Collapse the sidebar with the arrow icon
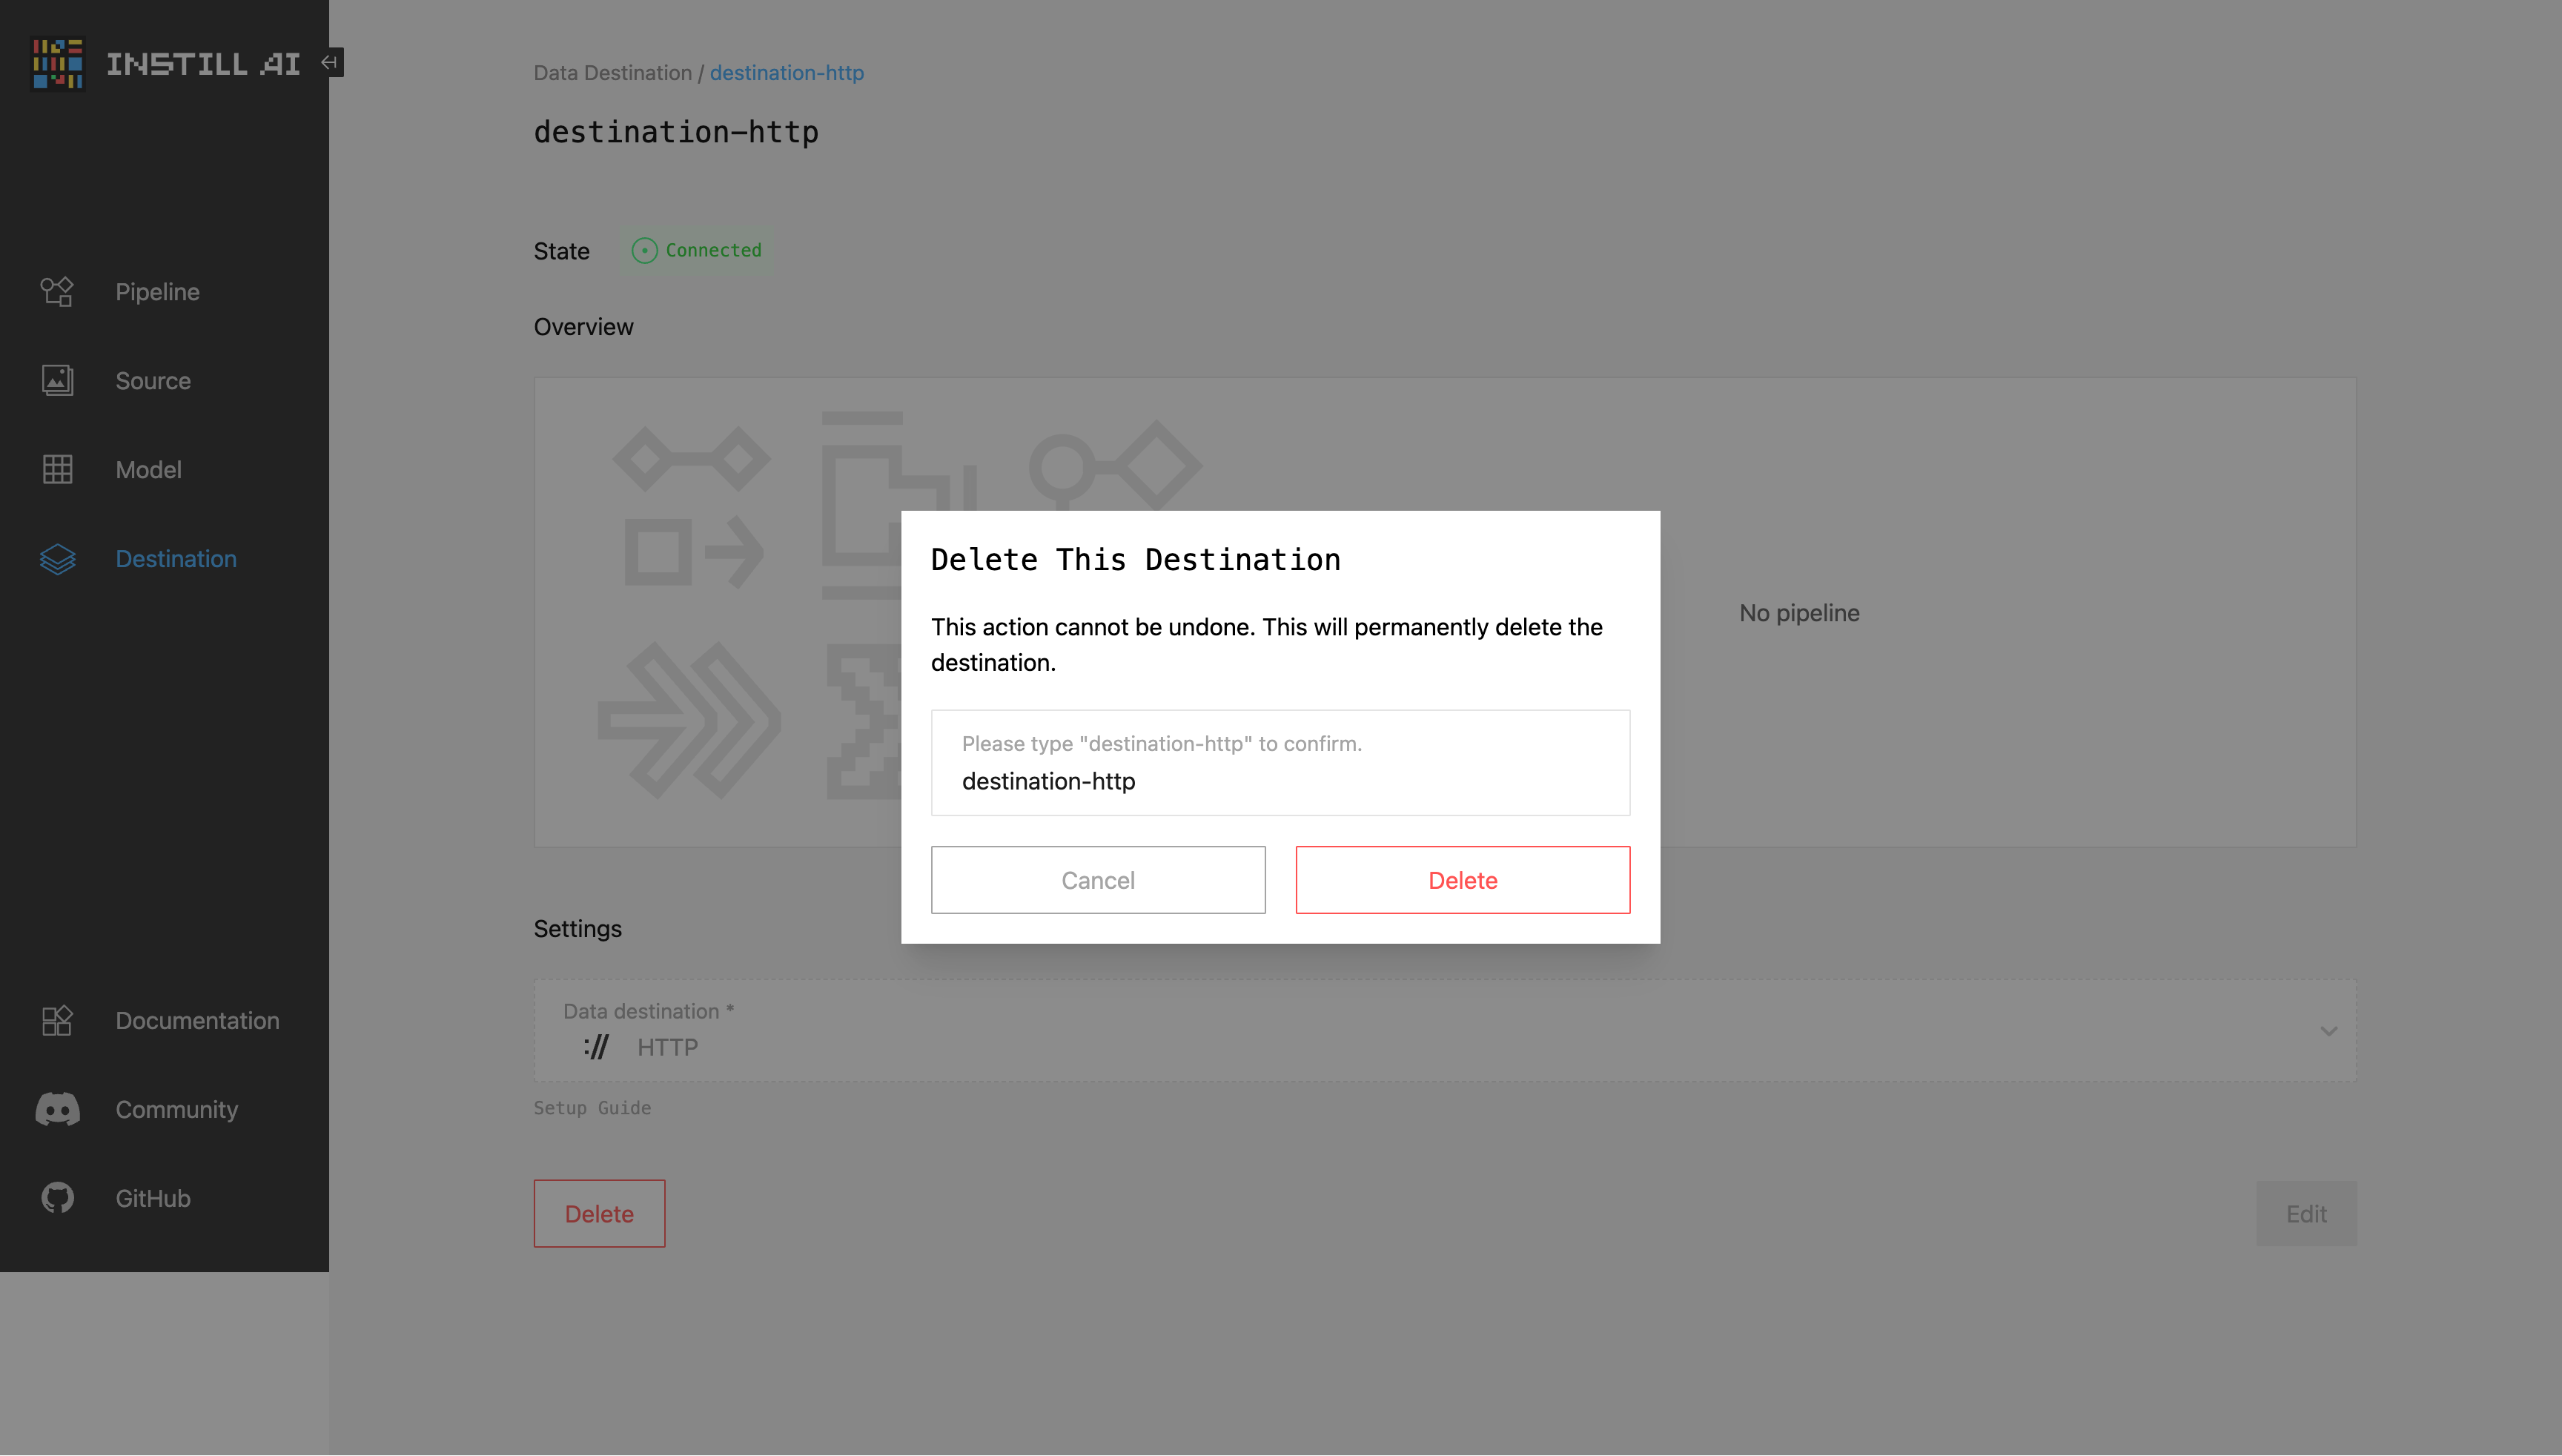 [329, 62]
